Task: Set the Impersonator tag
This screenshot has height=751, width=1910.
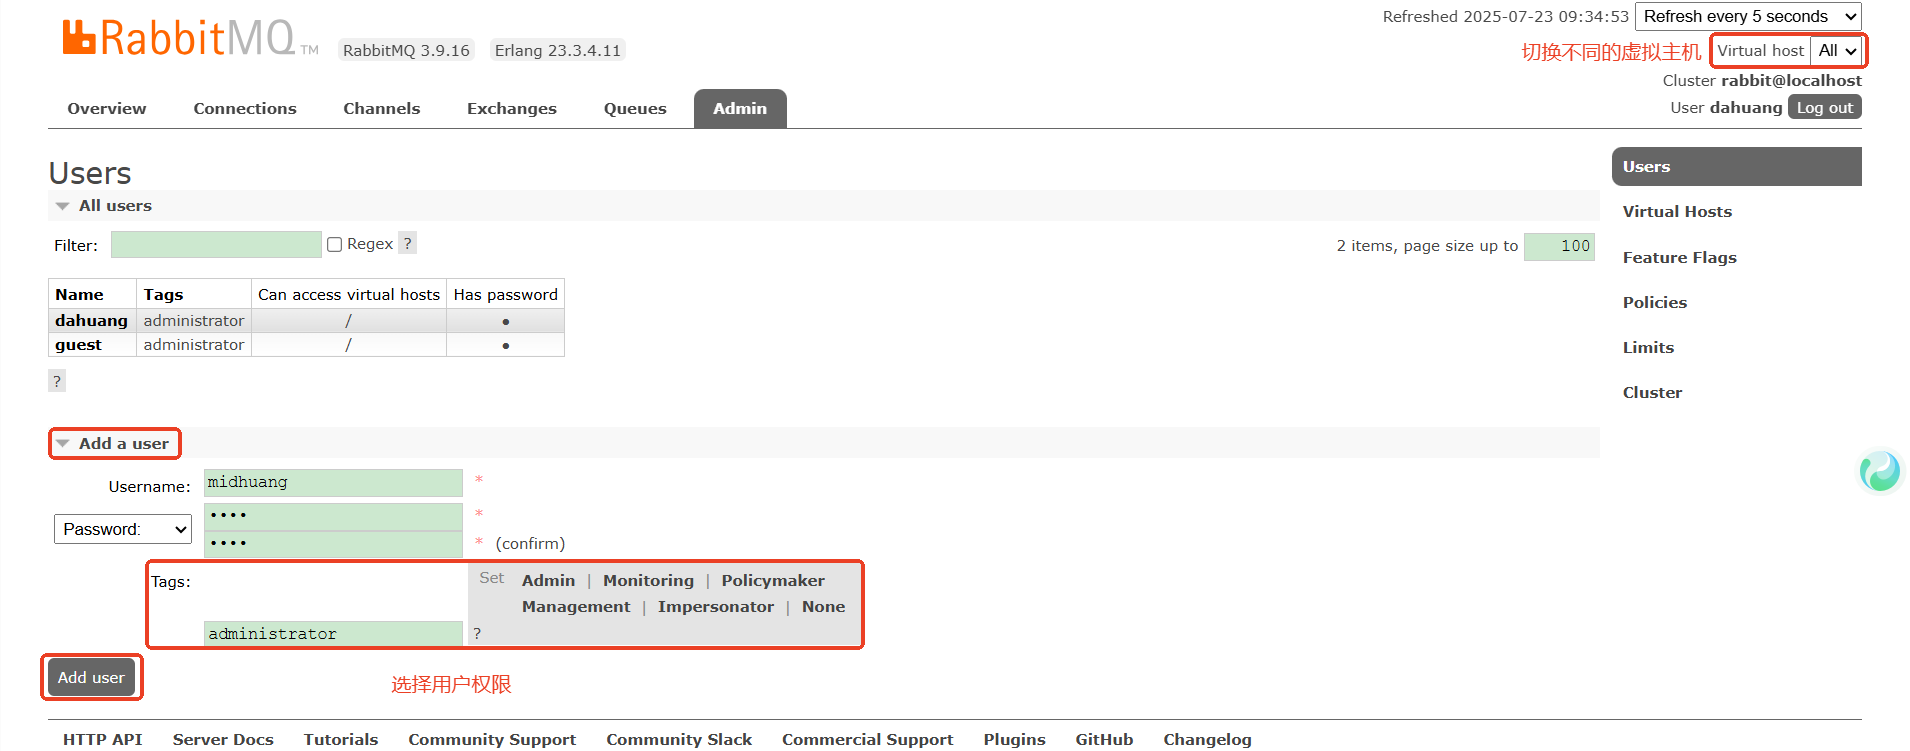Action: (716, 606)
